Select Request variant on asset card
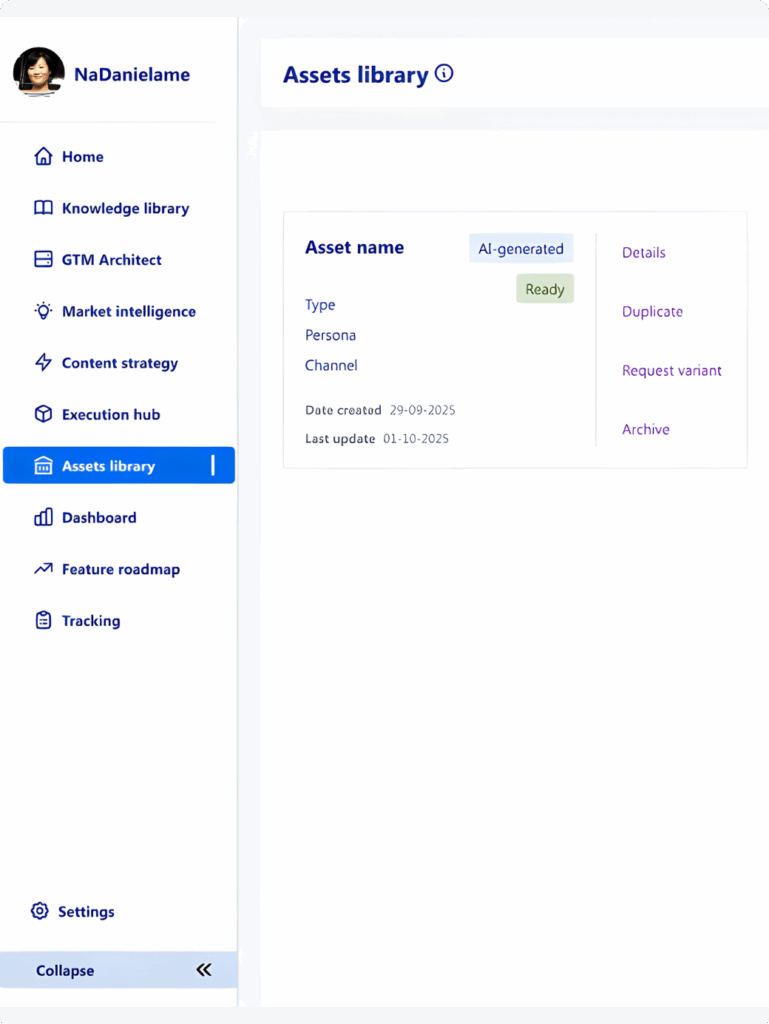Screen dimensions: 769x1024 (x=671, y=371)
